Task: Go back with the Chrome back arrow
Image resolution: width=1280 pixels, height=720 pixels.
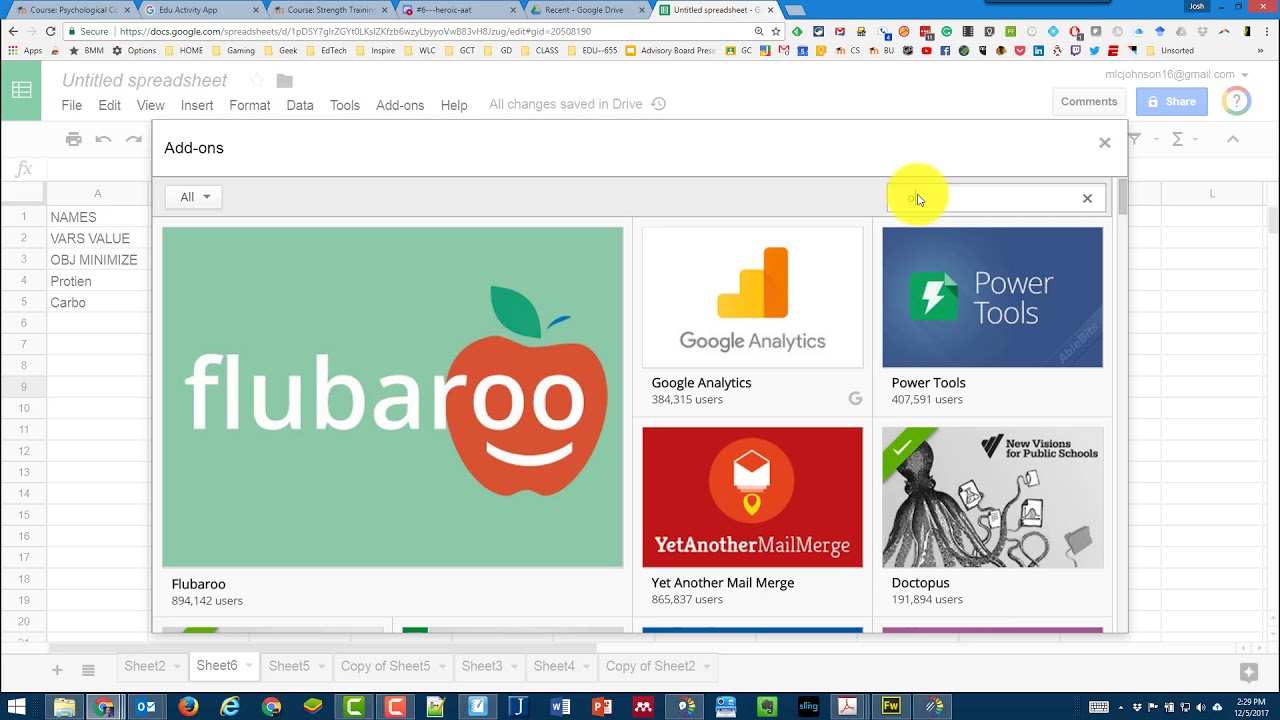Action: 14,31
